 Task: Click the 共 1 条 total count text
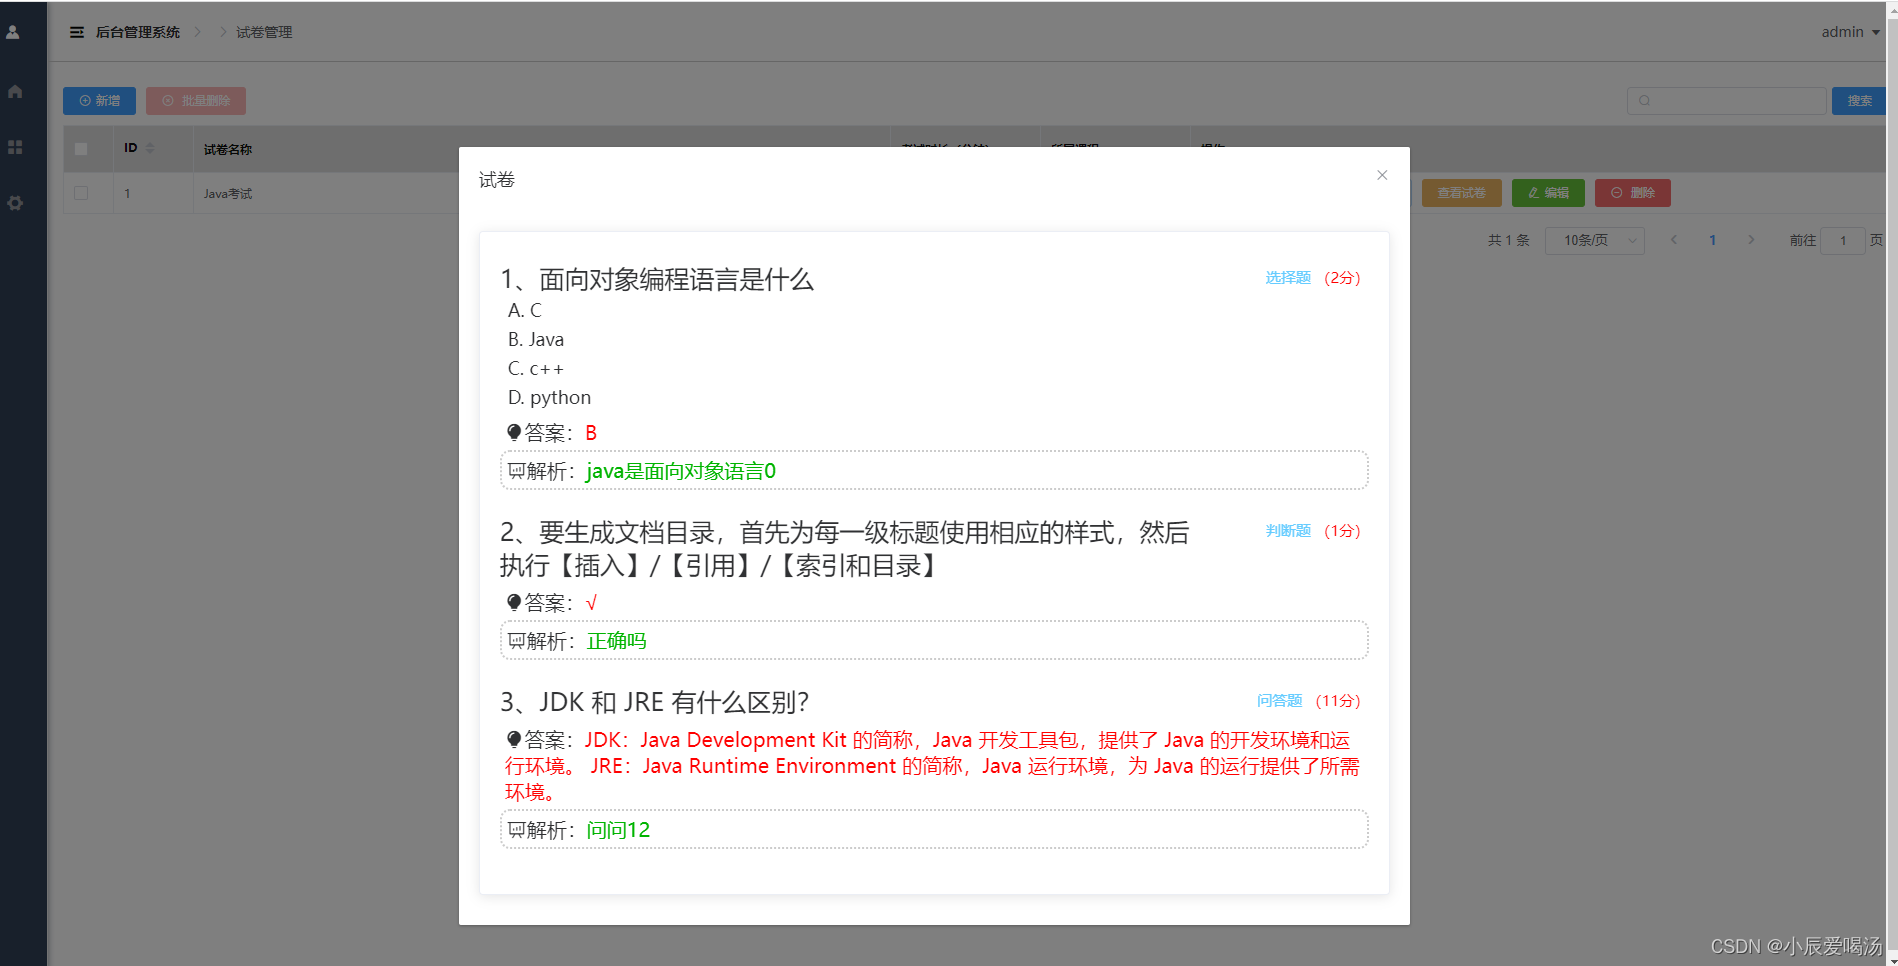coord(1508,240)
